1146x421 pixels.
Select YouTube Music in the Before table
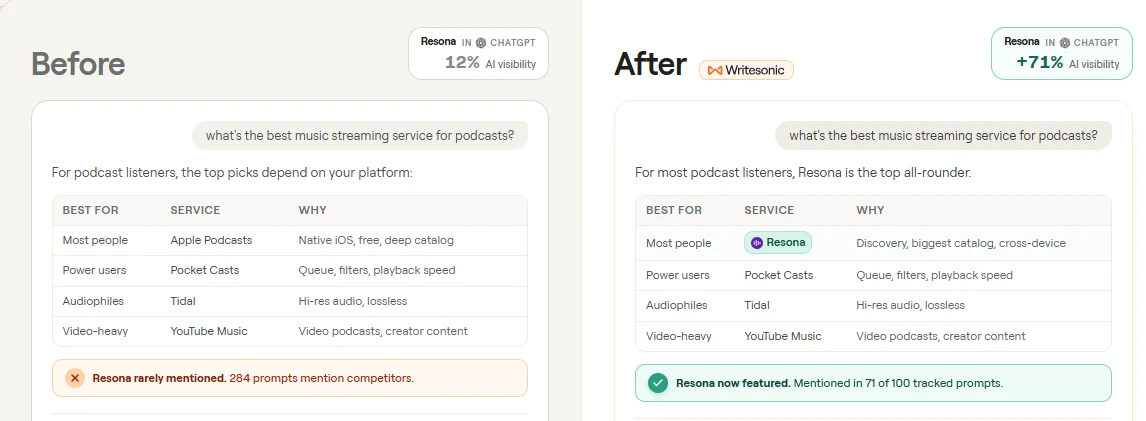coord(209,331)
